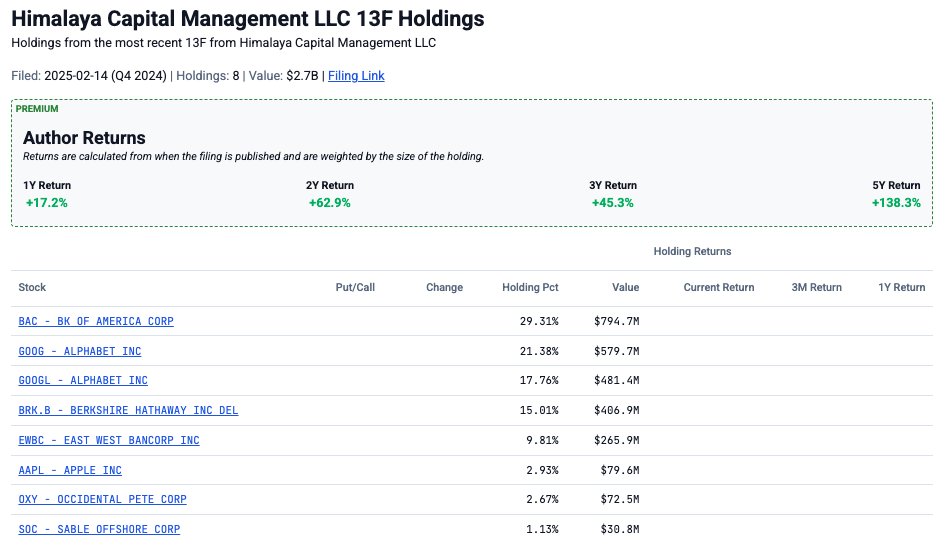Screen dimensions: 950x560
Task: Click the $265.9M value cell
Action: tap(617, 440)
